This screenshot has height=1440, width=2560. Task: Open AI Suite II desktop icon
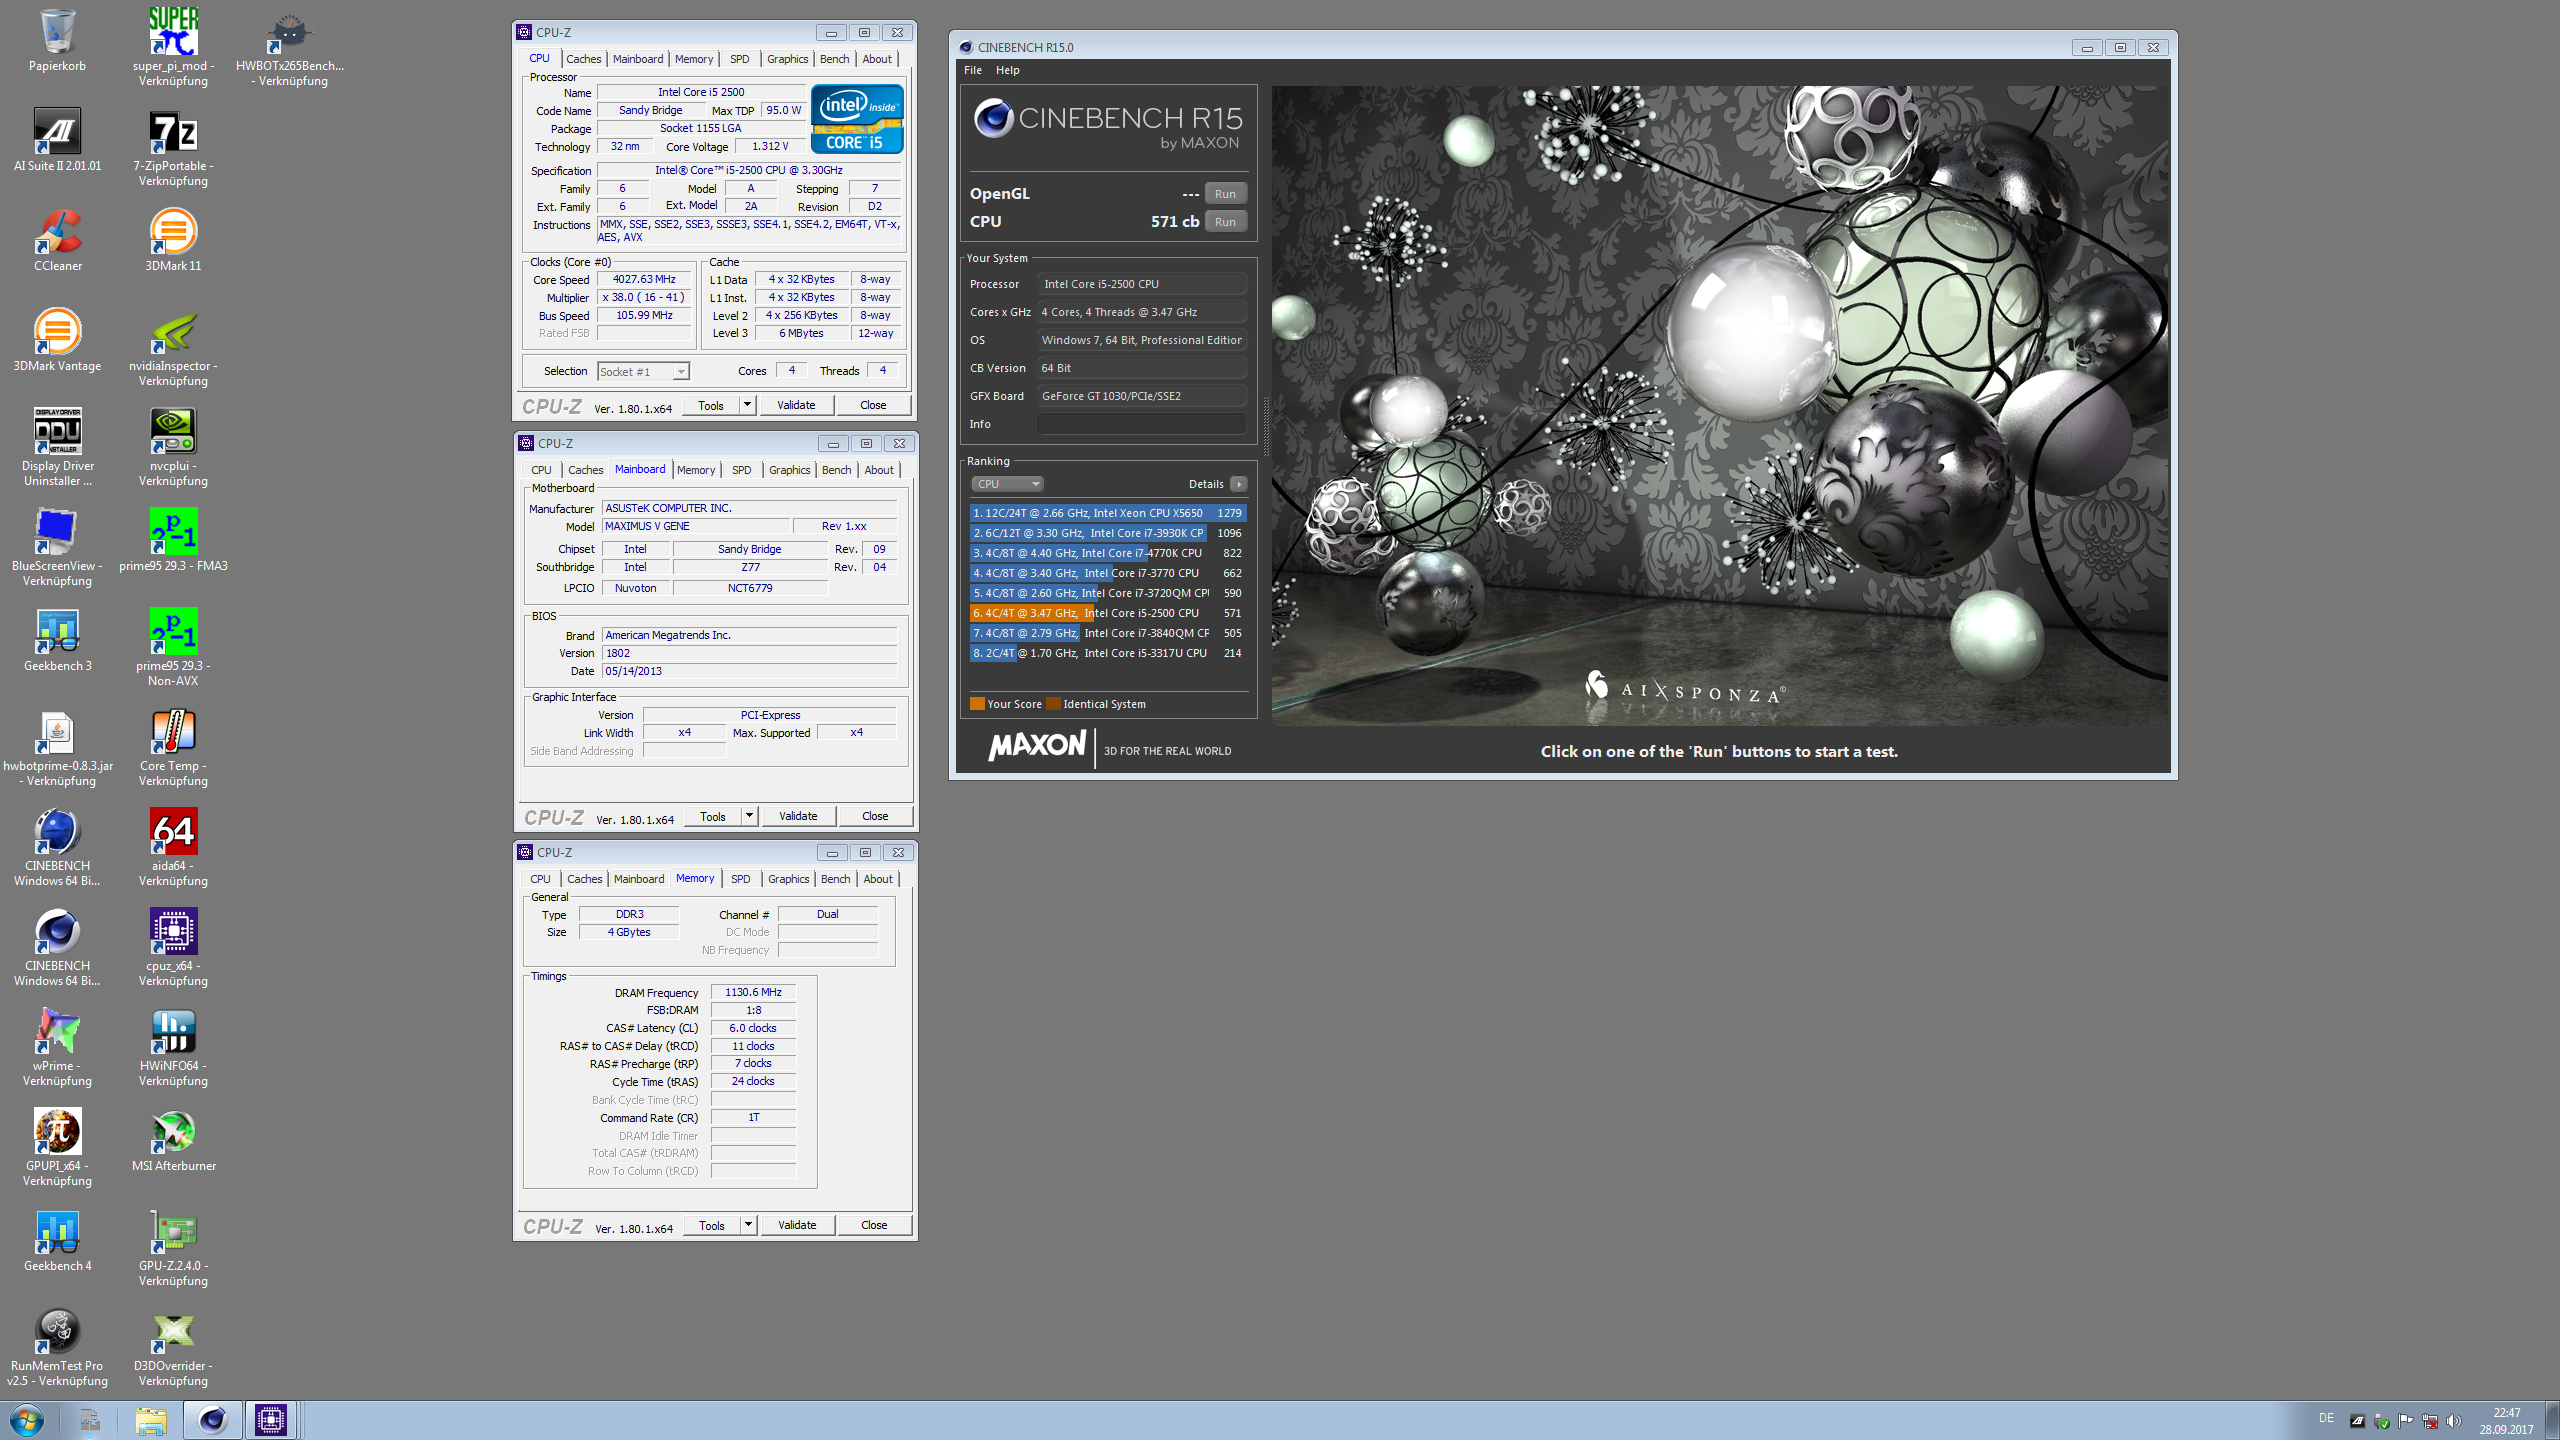click(x=57, y=140)
